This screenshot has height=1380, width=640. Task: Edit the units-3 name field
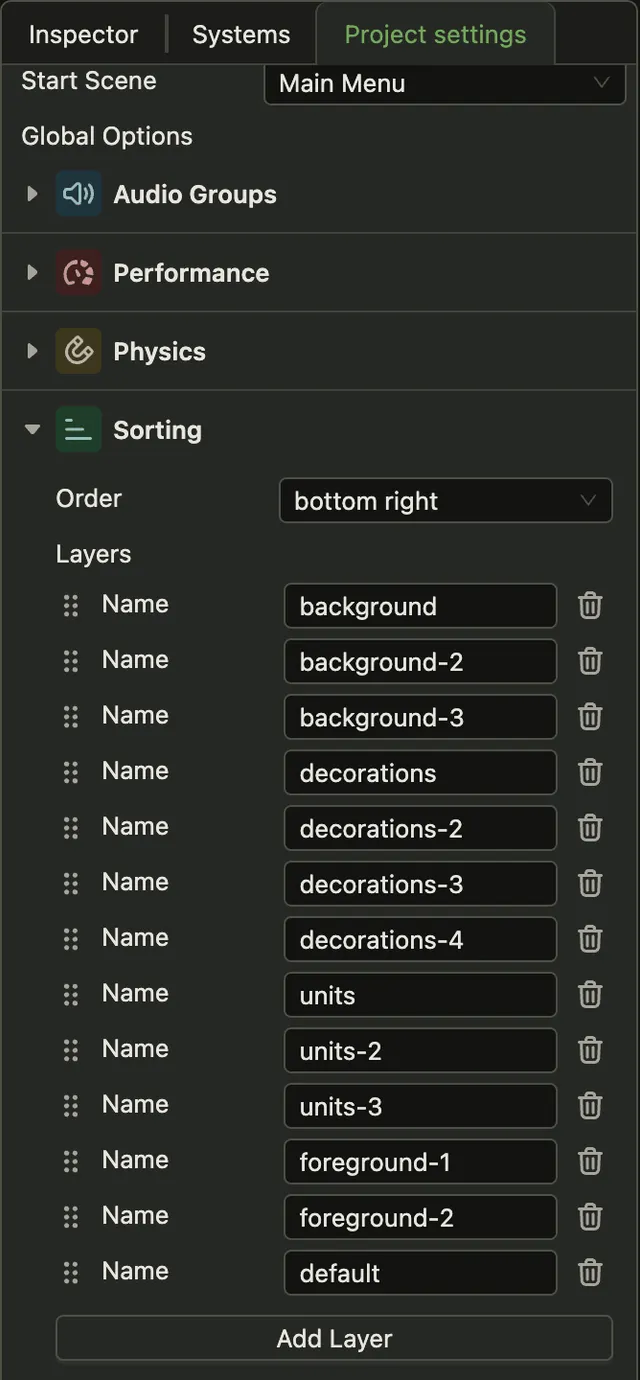(x=420, y=1106)
